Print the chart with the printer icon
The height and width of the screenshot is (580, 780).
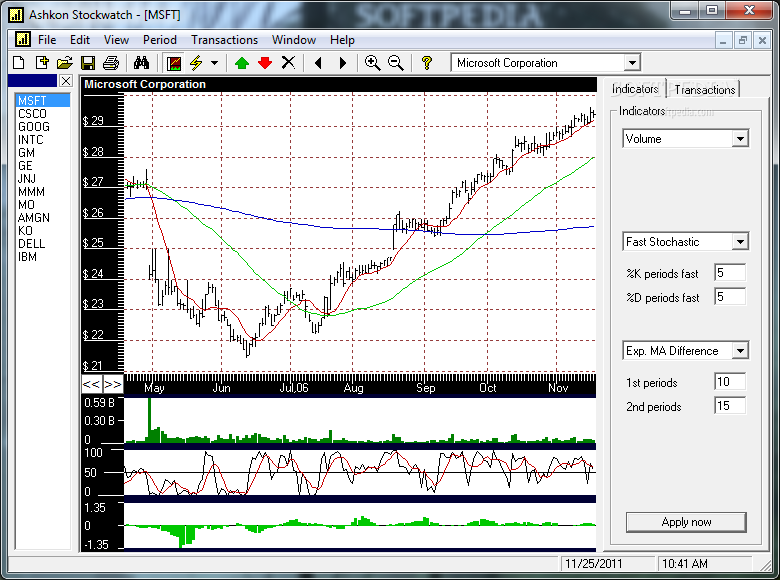tap(111, 63)
